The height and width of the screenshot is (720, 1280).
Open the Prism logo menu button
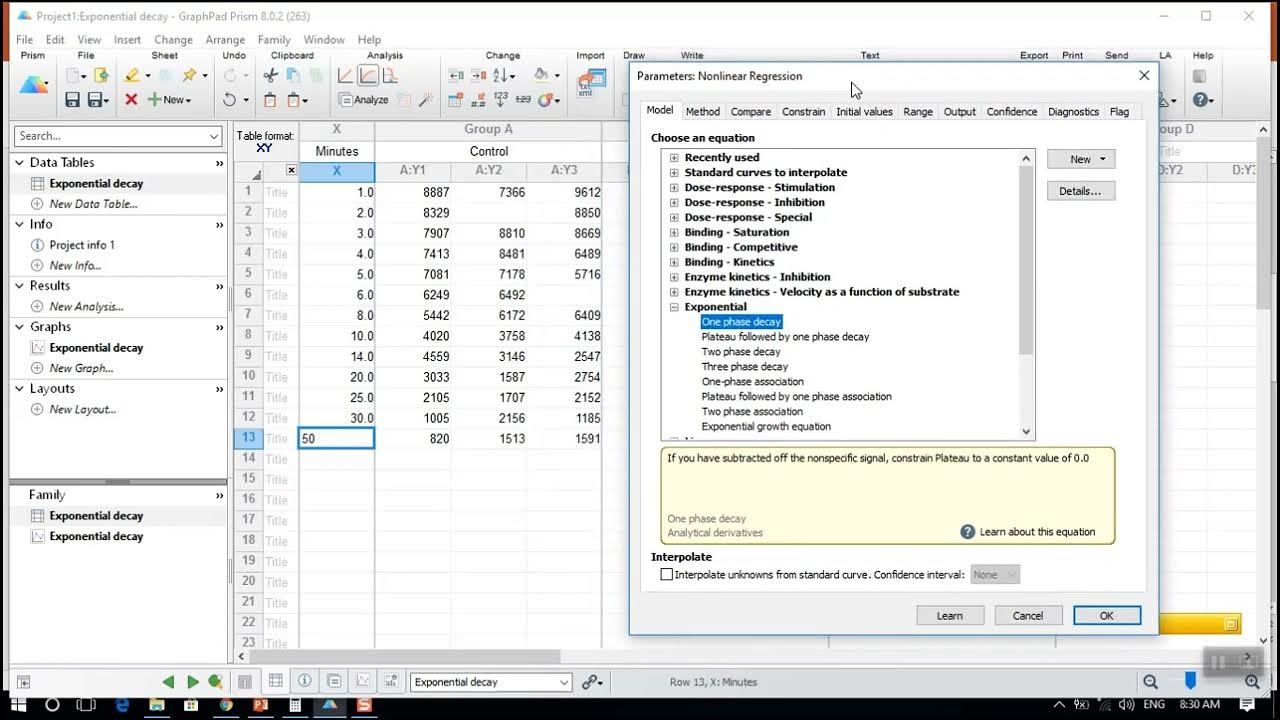point(33,86)
